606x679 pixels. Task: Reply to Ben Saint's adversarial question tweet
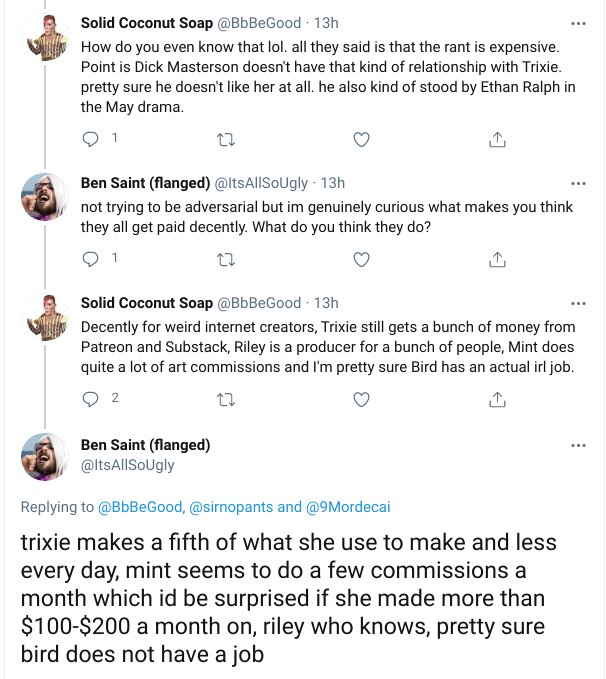pos(90,259)
